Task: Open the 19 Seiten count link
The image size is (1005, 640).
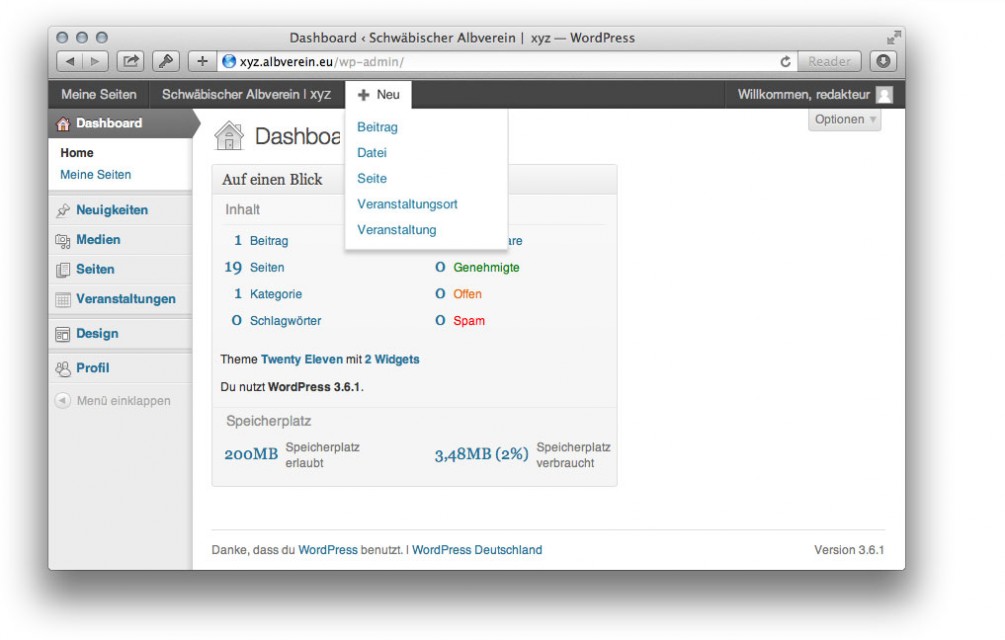Action: pos(254,267)
